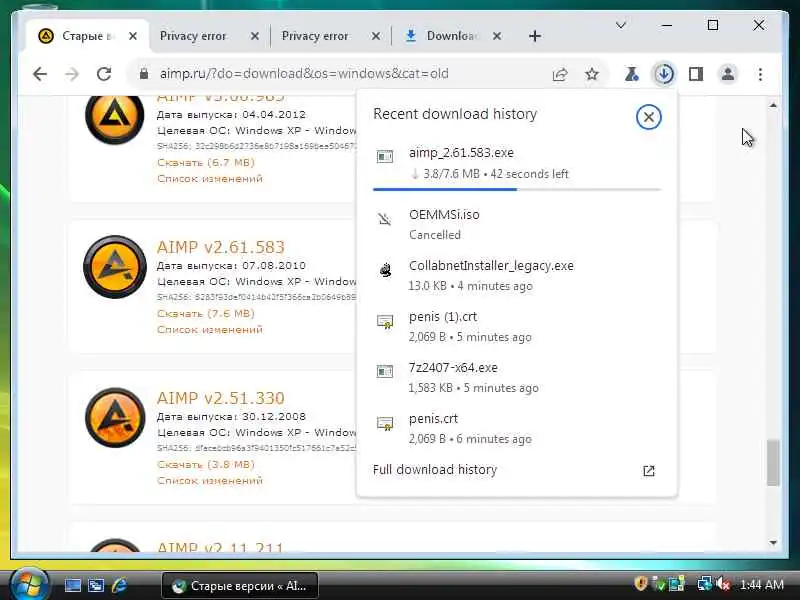800x600 pixels.
Task: Open Список изменений under Скачать (6.7 MB)
Action: [x=210, y=179]
